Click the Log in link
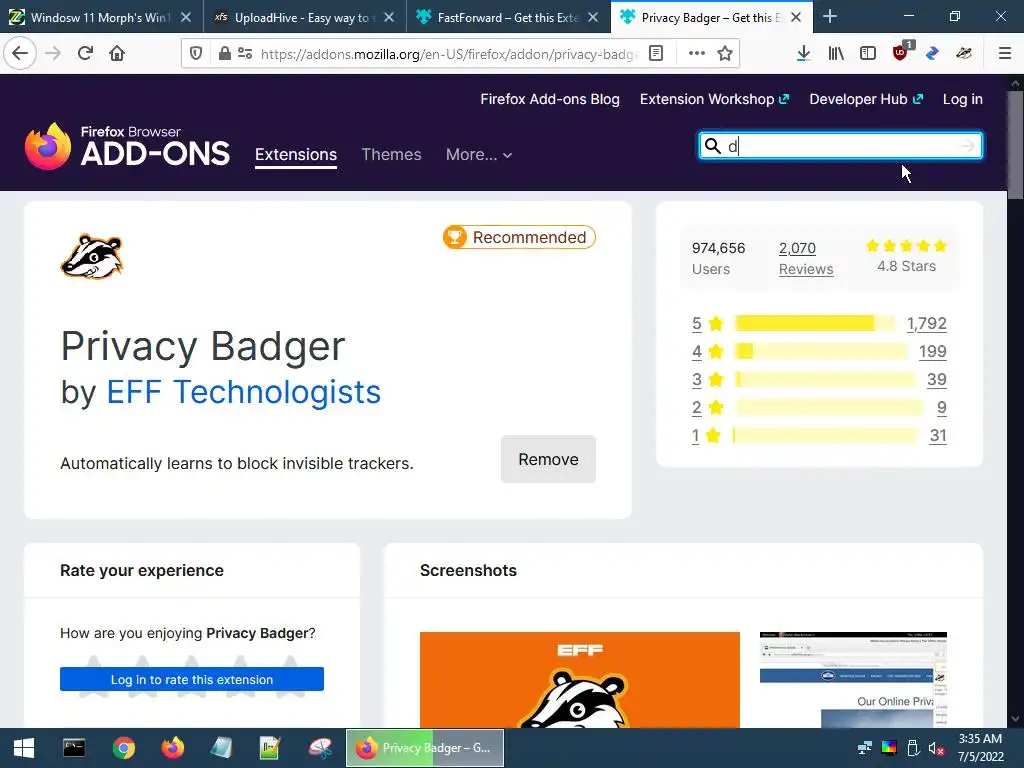The image size is (1024, 768). pyautogui.click(x=963, y=99)
